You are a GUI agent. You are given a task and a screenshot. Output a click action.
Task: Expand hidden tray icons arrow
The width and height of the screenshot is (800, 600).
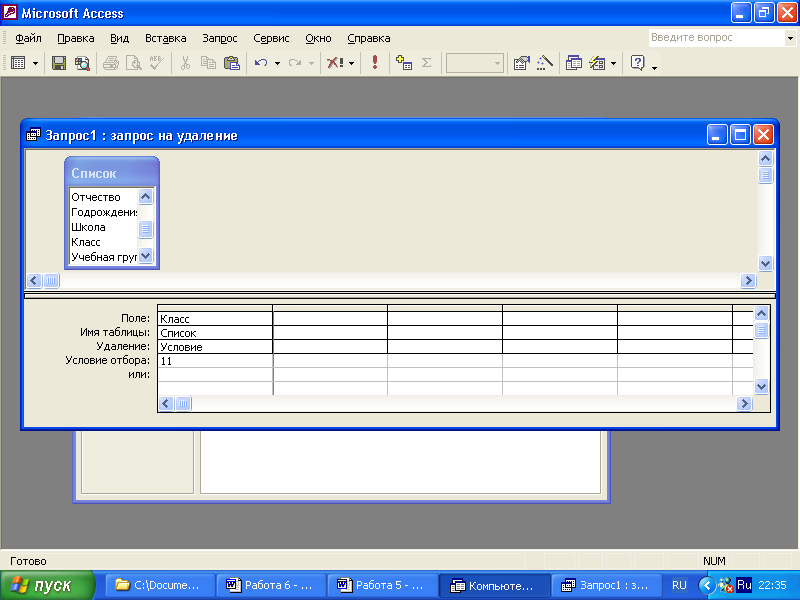click(707, 585)
